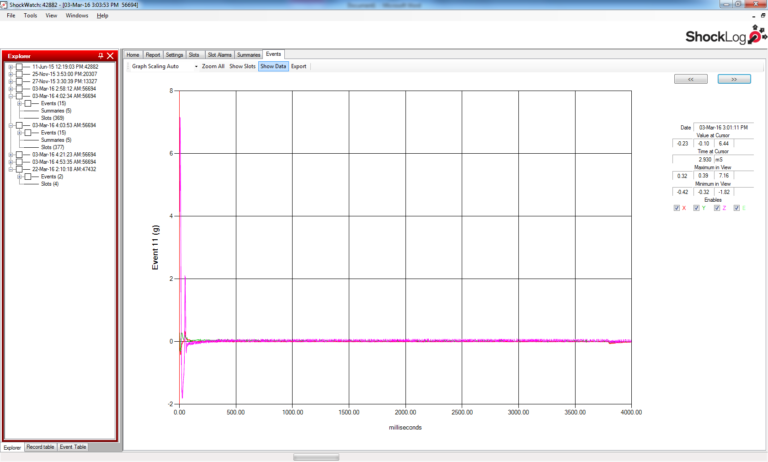
Task: Click the ShockWatch title bar app icon
Action: (5, 5)
